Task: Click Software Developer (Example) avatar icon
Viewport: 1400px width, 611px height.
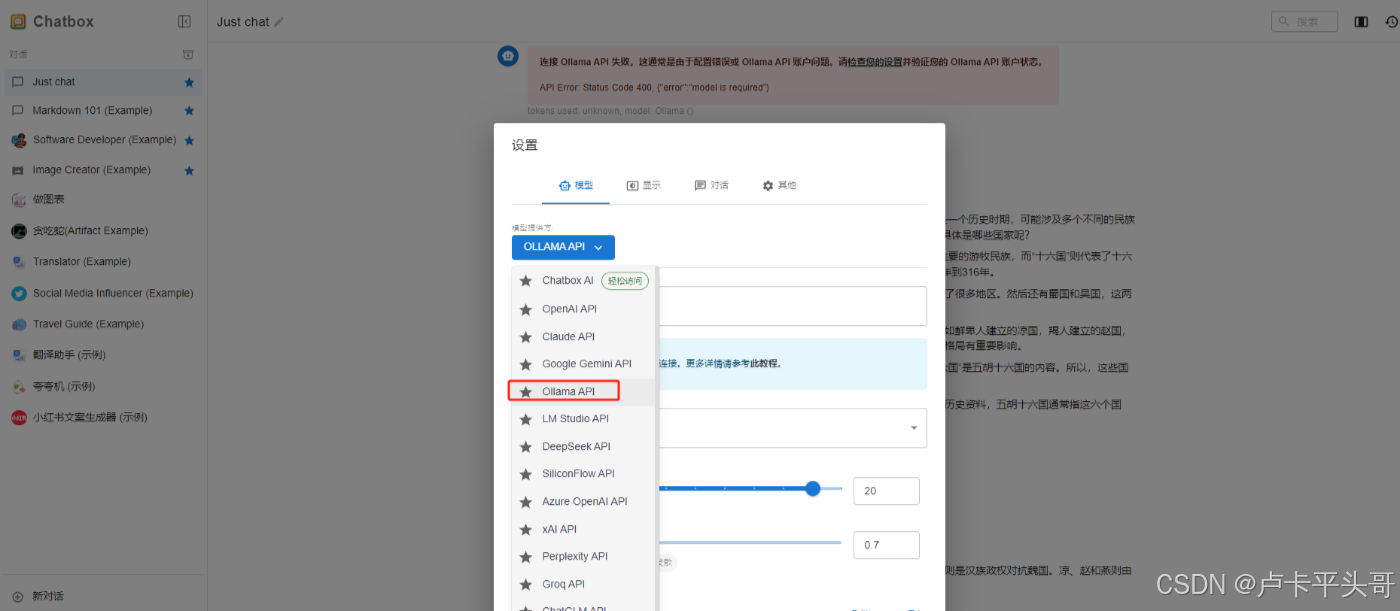Action: click(x=18, y=141)
